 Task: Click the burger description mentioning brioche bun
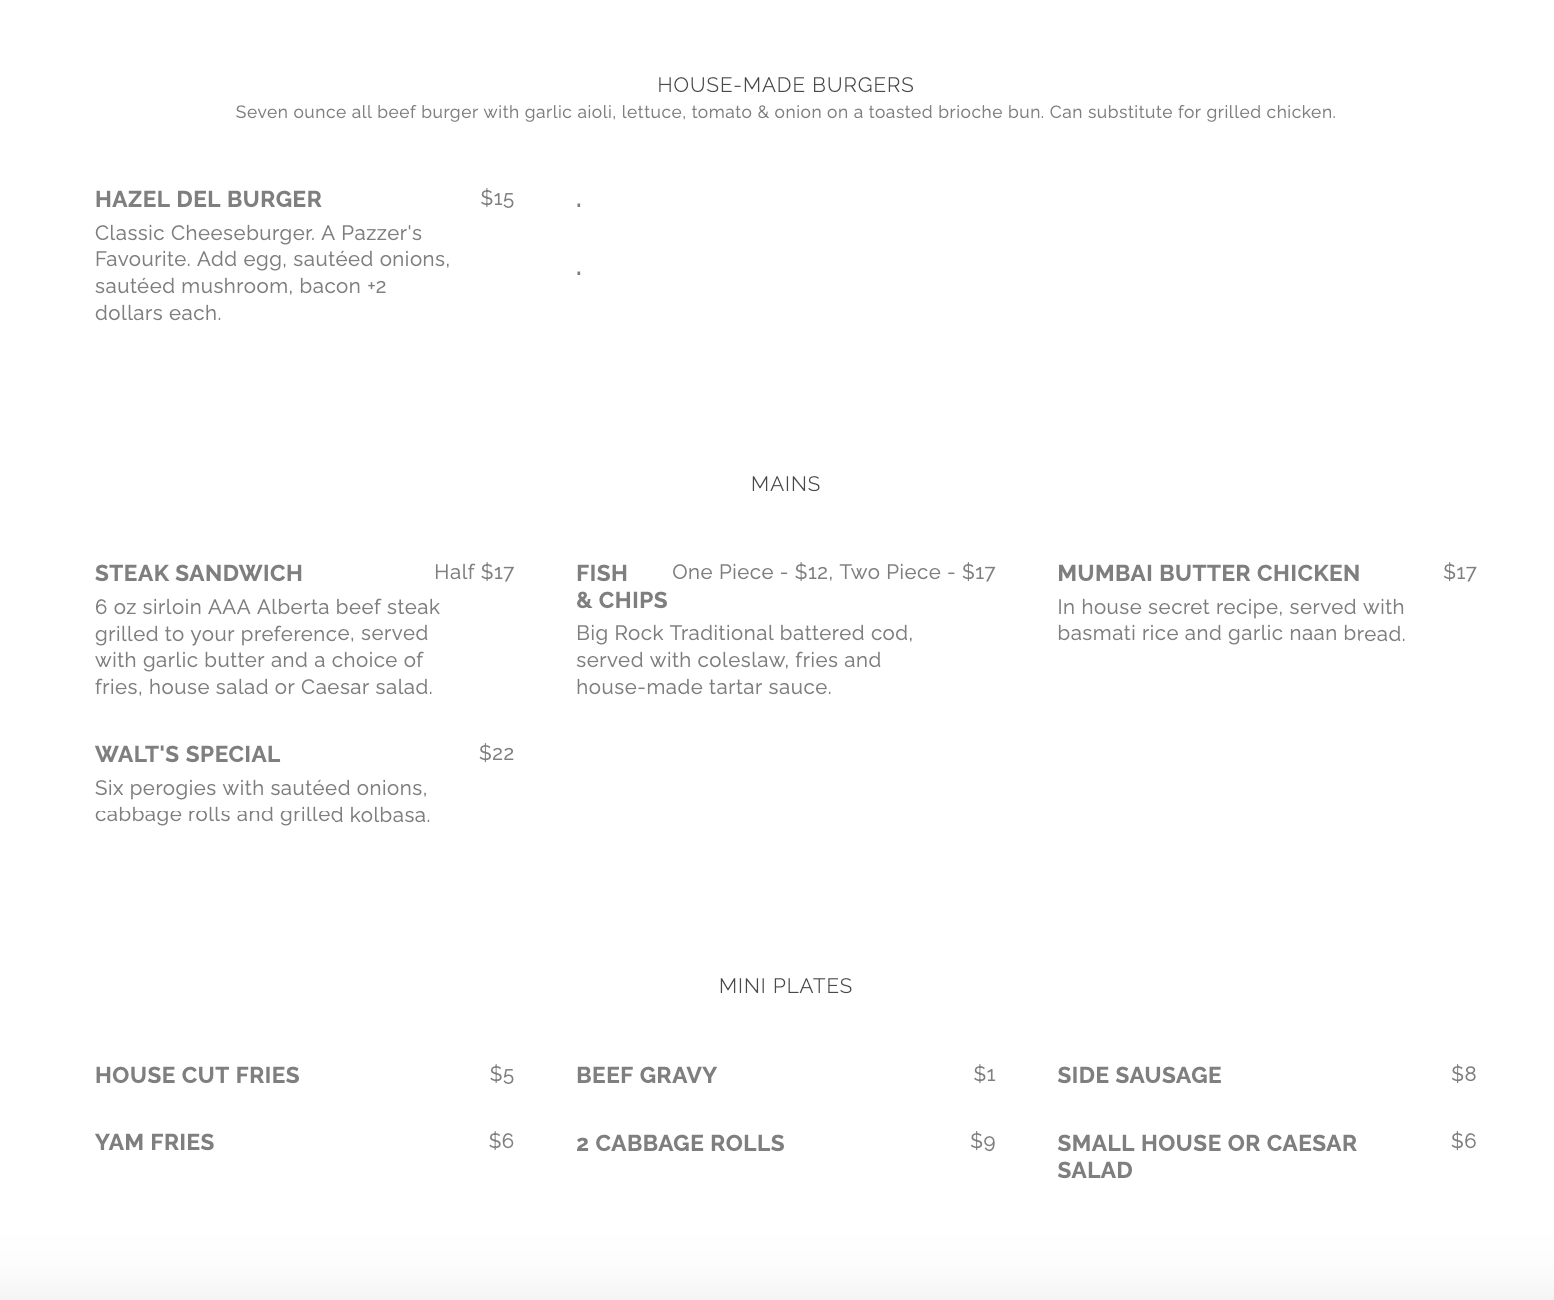pyautogui.click(x=785, y=112)
